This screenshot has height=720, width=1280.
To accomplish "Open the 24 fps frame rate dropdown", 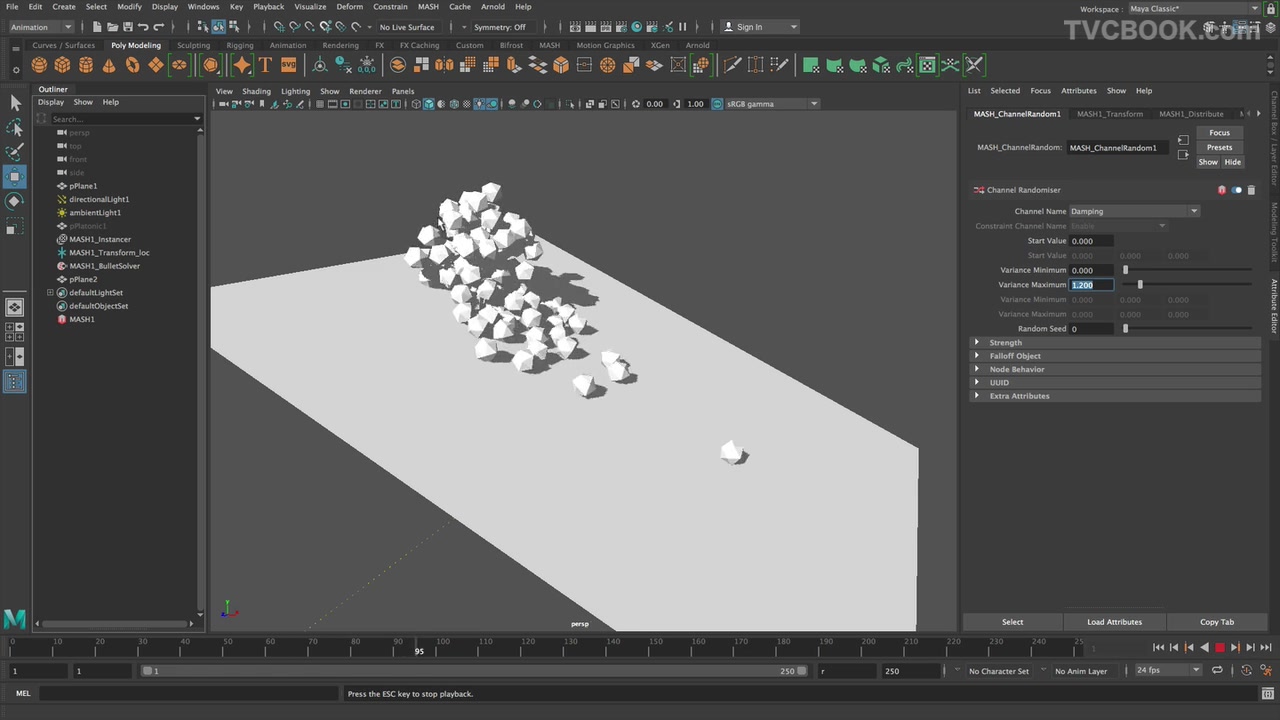I will click(1168, 670).
